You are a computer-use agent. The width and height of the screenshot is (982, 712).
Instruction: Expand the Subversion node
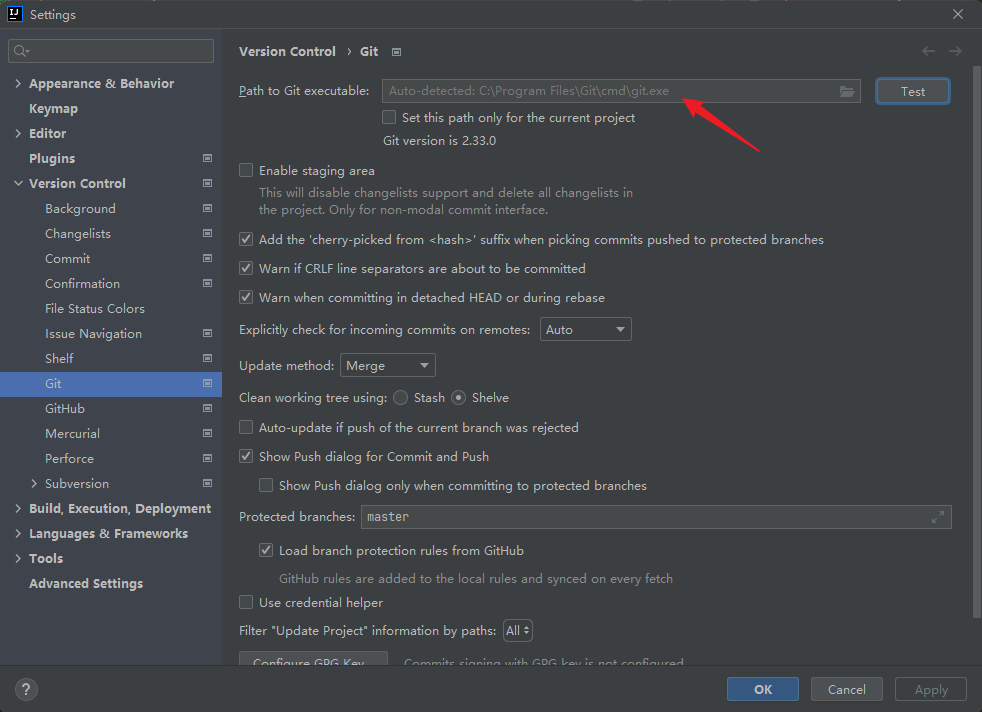tap(34, 483)
